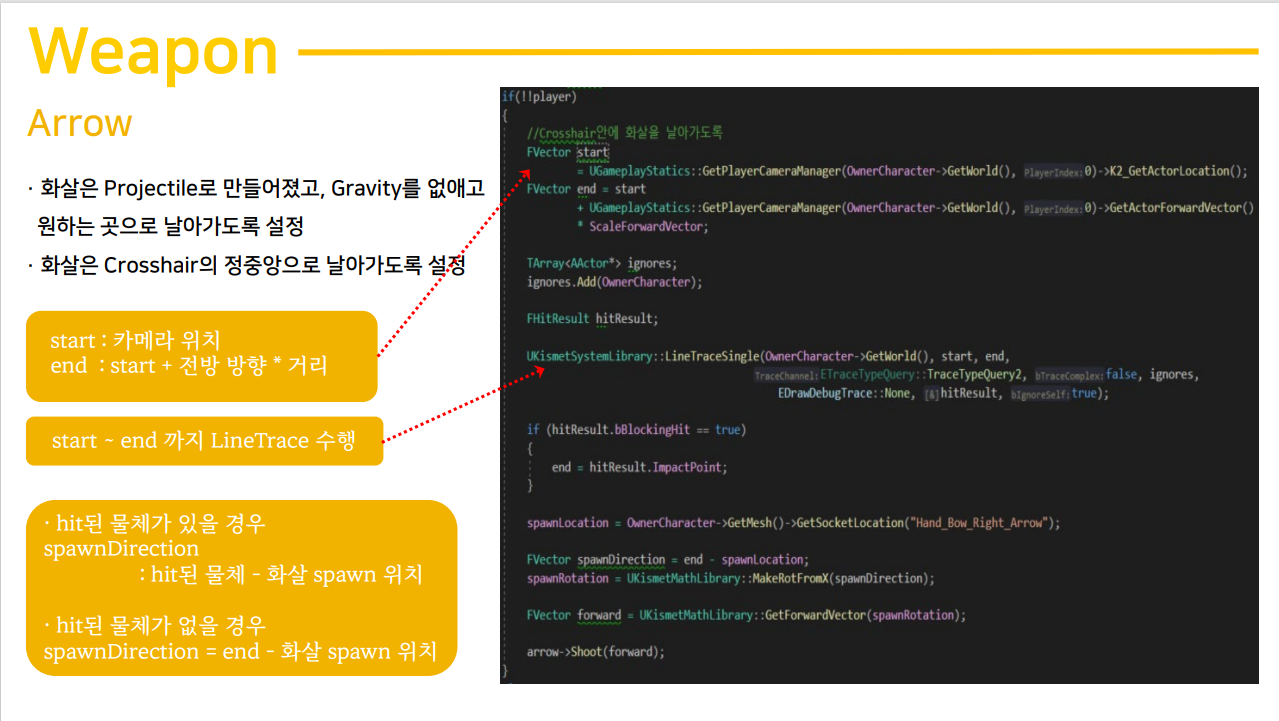1279x721 pixels.
Task: Click "end : start + 전방 방향 * 거리" text
Action: 189,366
